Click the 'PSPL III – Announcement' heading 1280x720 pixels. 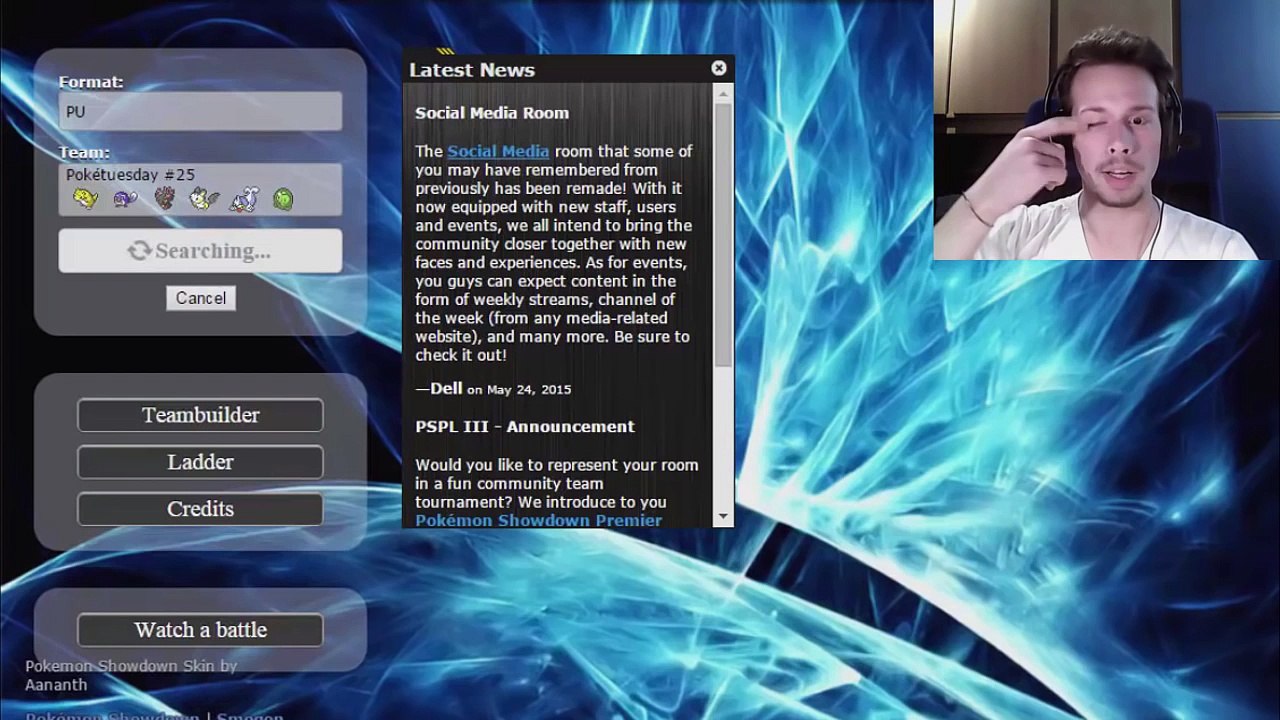pos(525,426)
